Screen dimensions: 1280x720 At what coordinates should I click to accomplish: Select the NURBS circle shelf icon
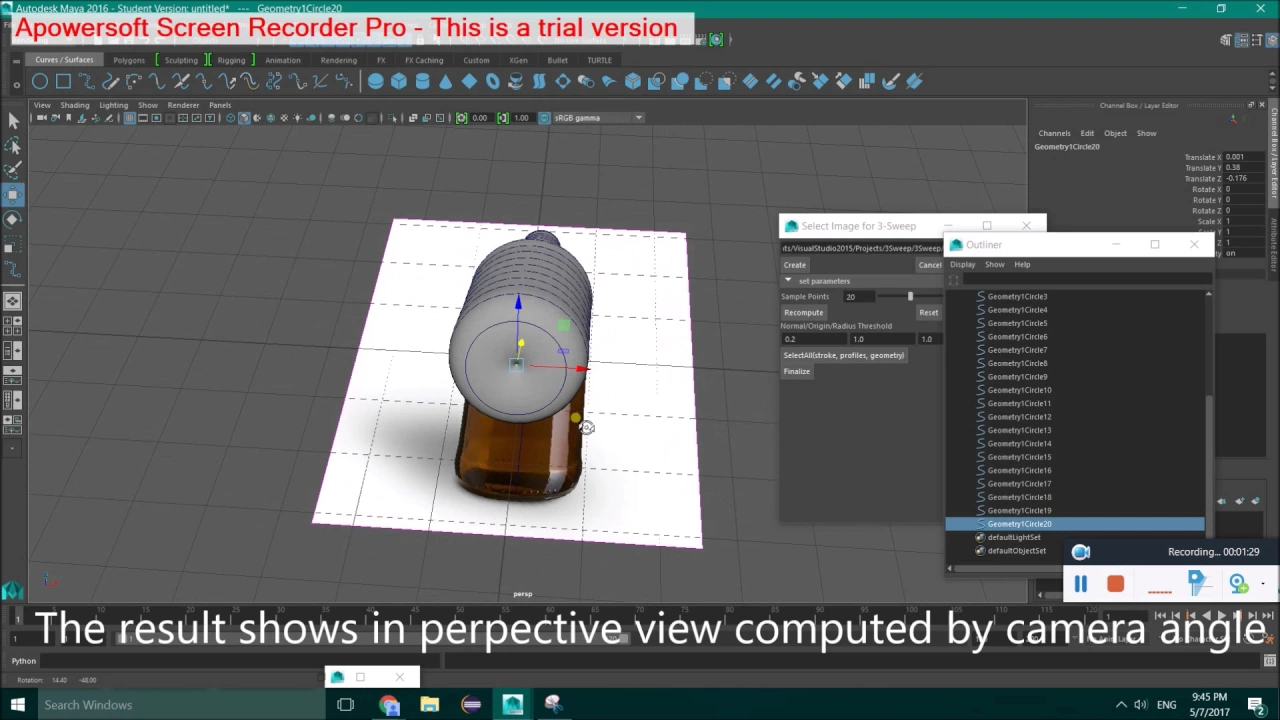39,81
